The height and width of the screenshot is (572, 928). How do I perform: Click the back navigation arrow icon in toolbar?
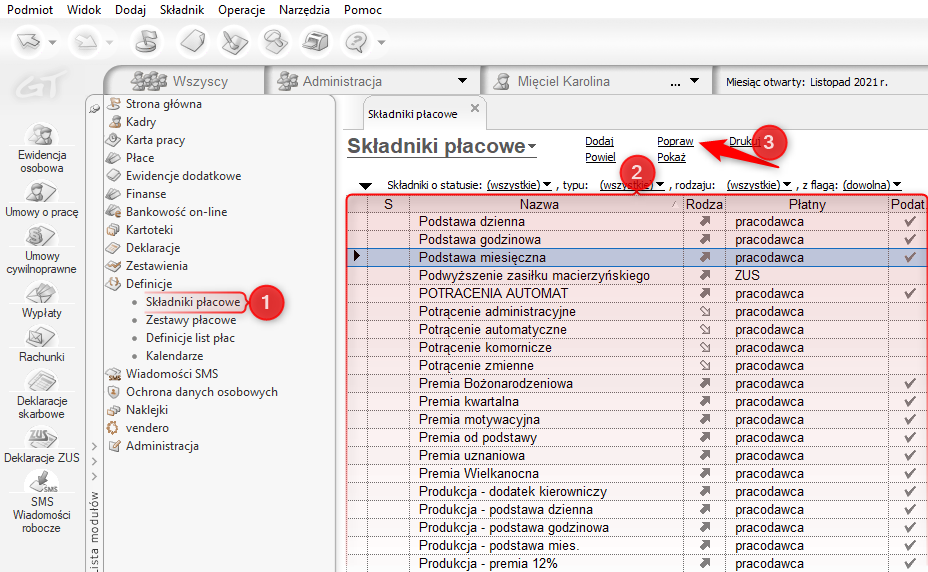click(28, 41)
